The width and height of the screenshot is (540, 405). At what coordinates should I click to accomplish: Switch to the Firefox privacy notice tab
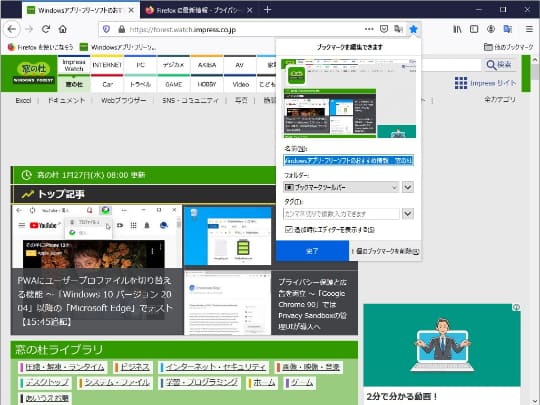click(199, 10)
